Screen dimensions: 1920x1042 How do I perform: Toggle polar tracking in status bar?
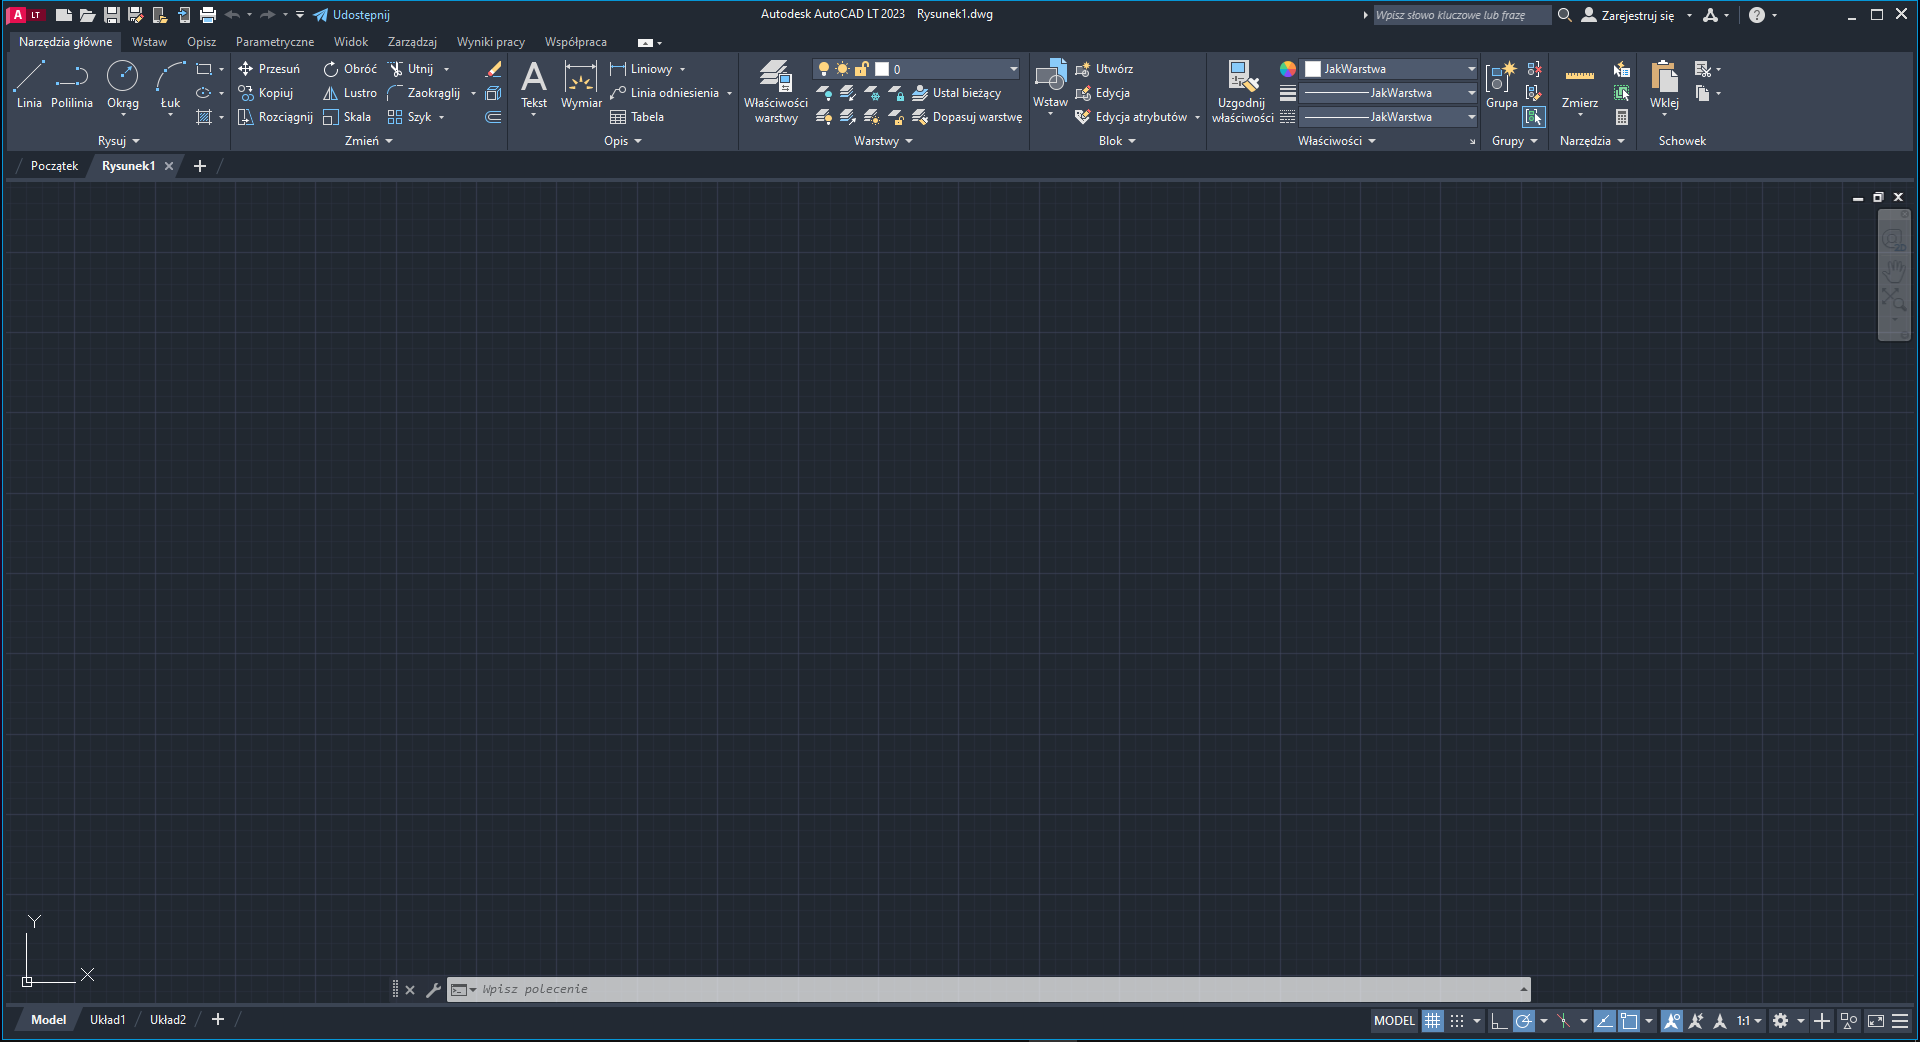(x=1524, y=1021)
